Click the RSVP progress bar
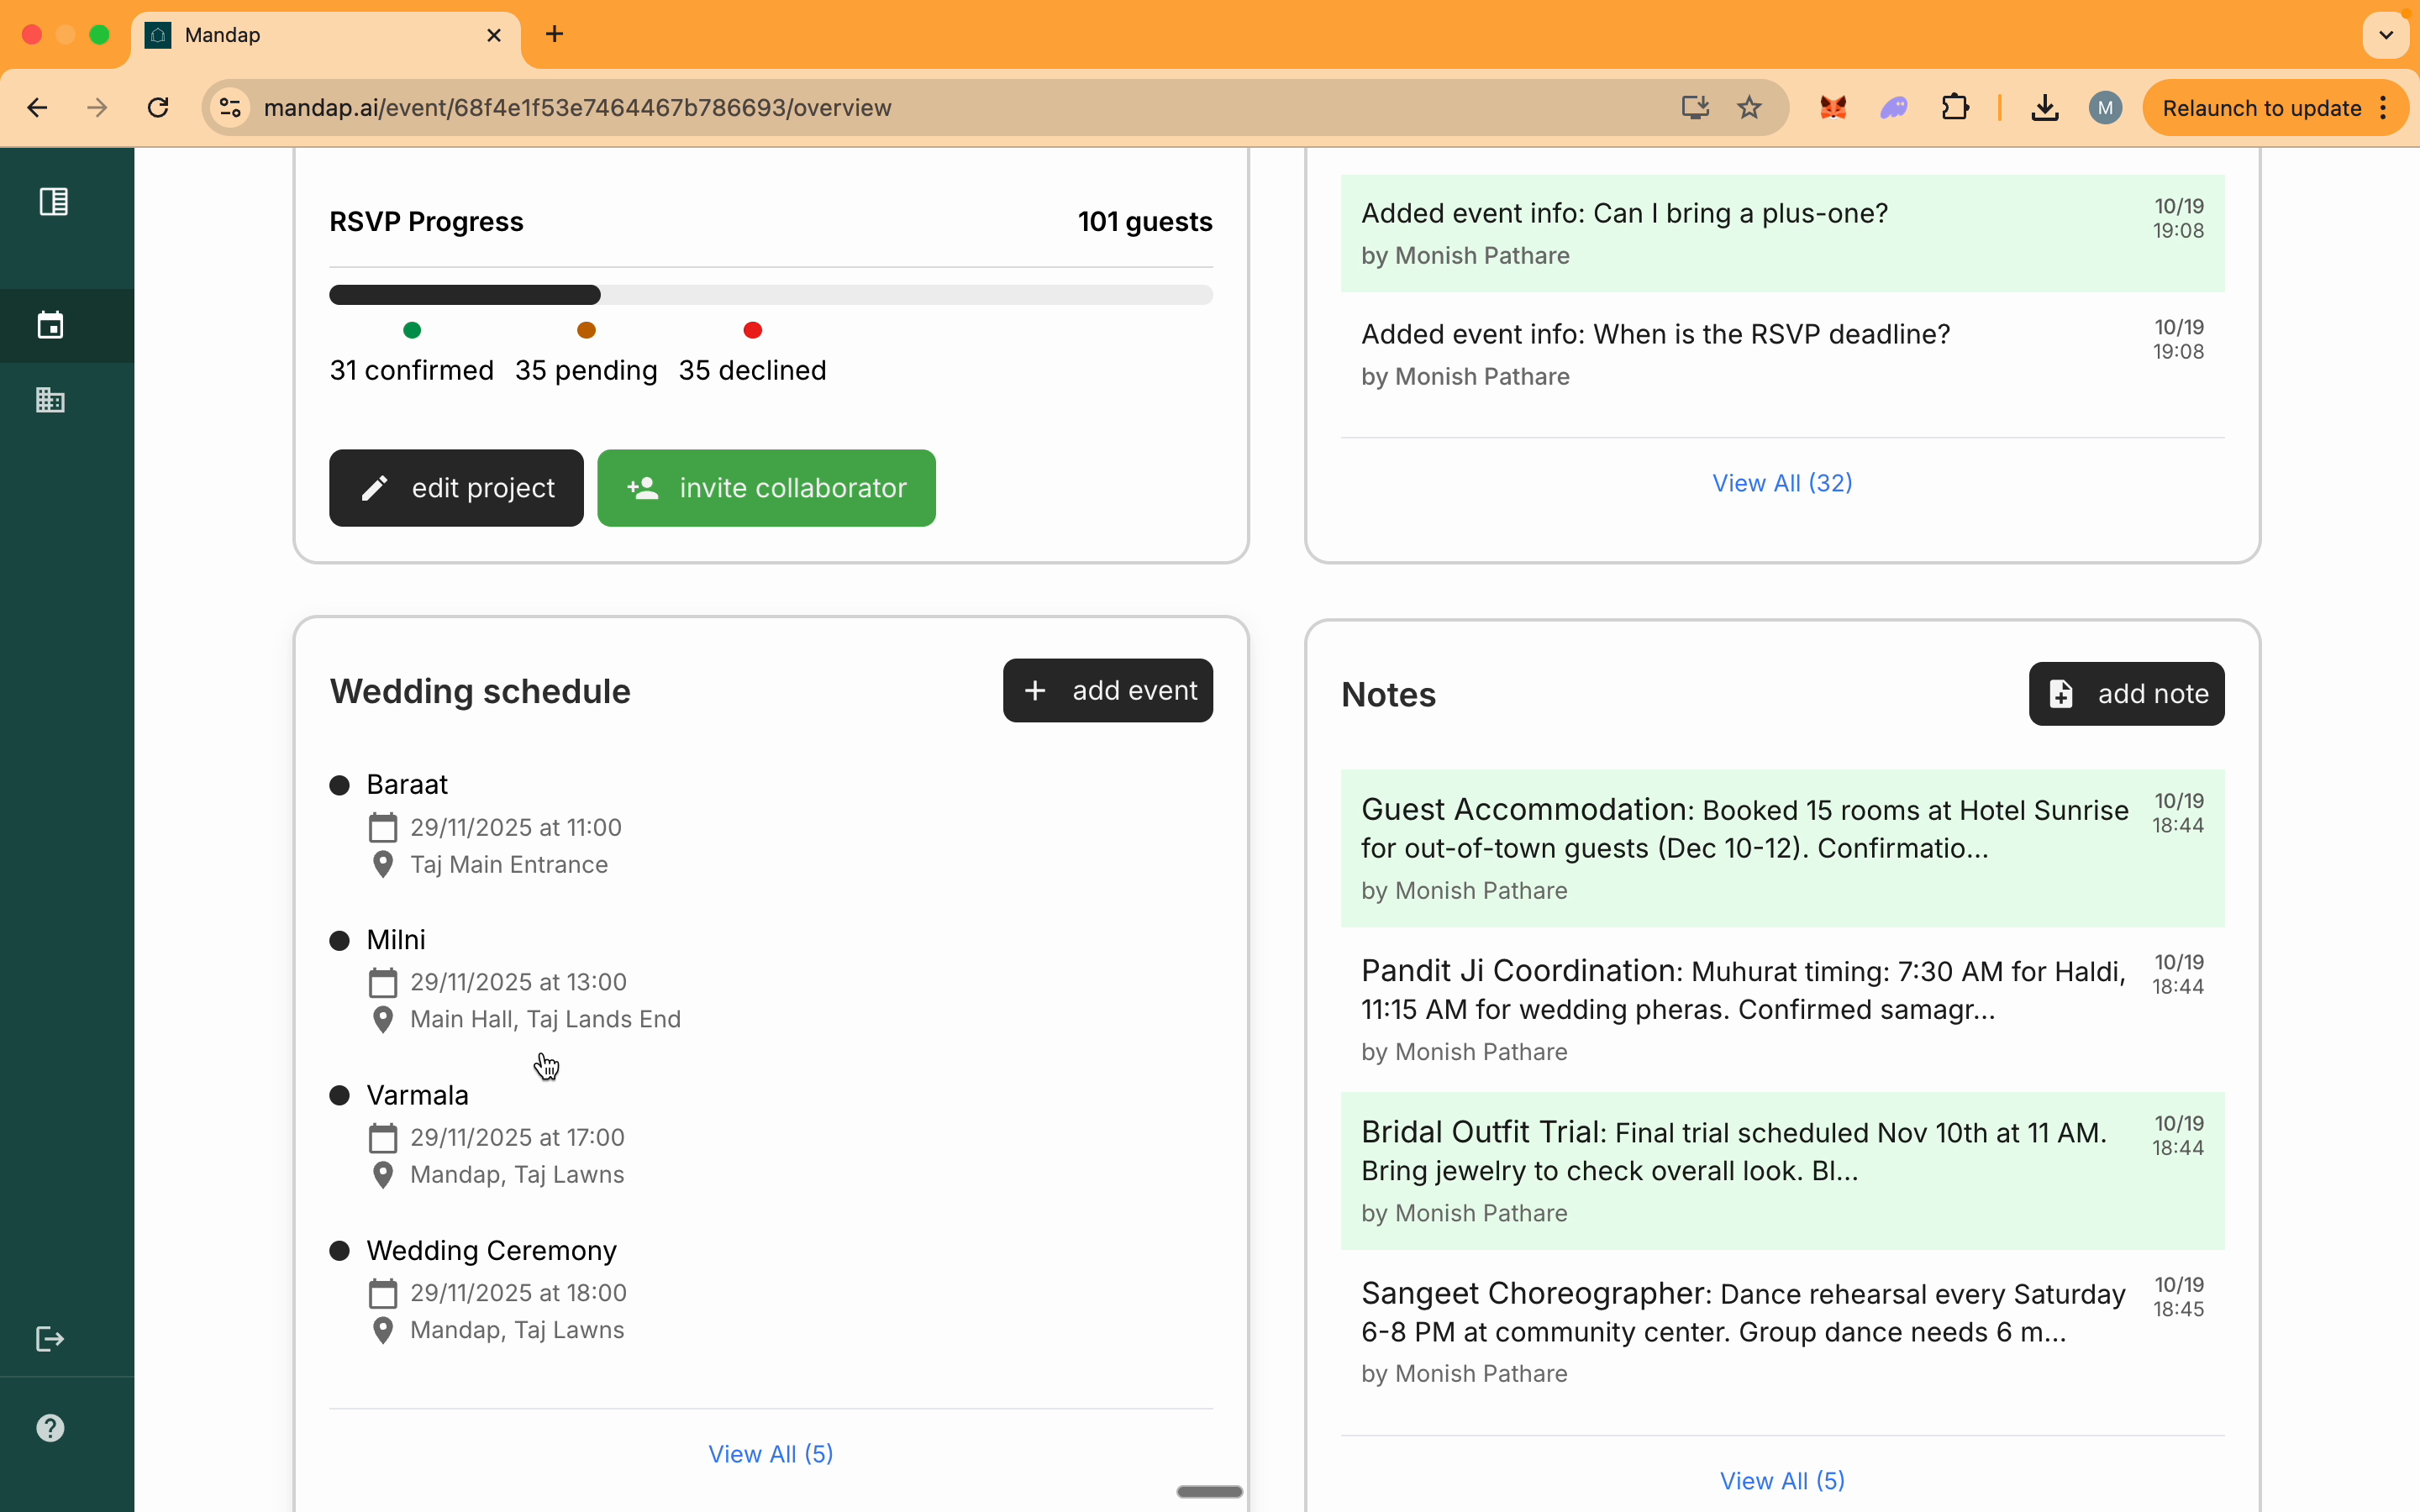 tap(770, 294)
